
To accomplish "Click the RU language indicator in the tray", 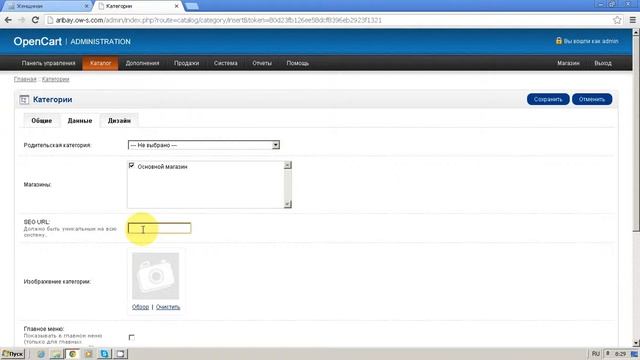I will pos(596,354).
